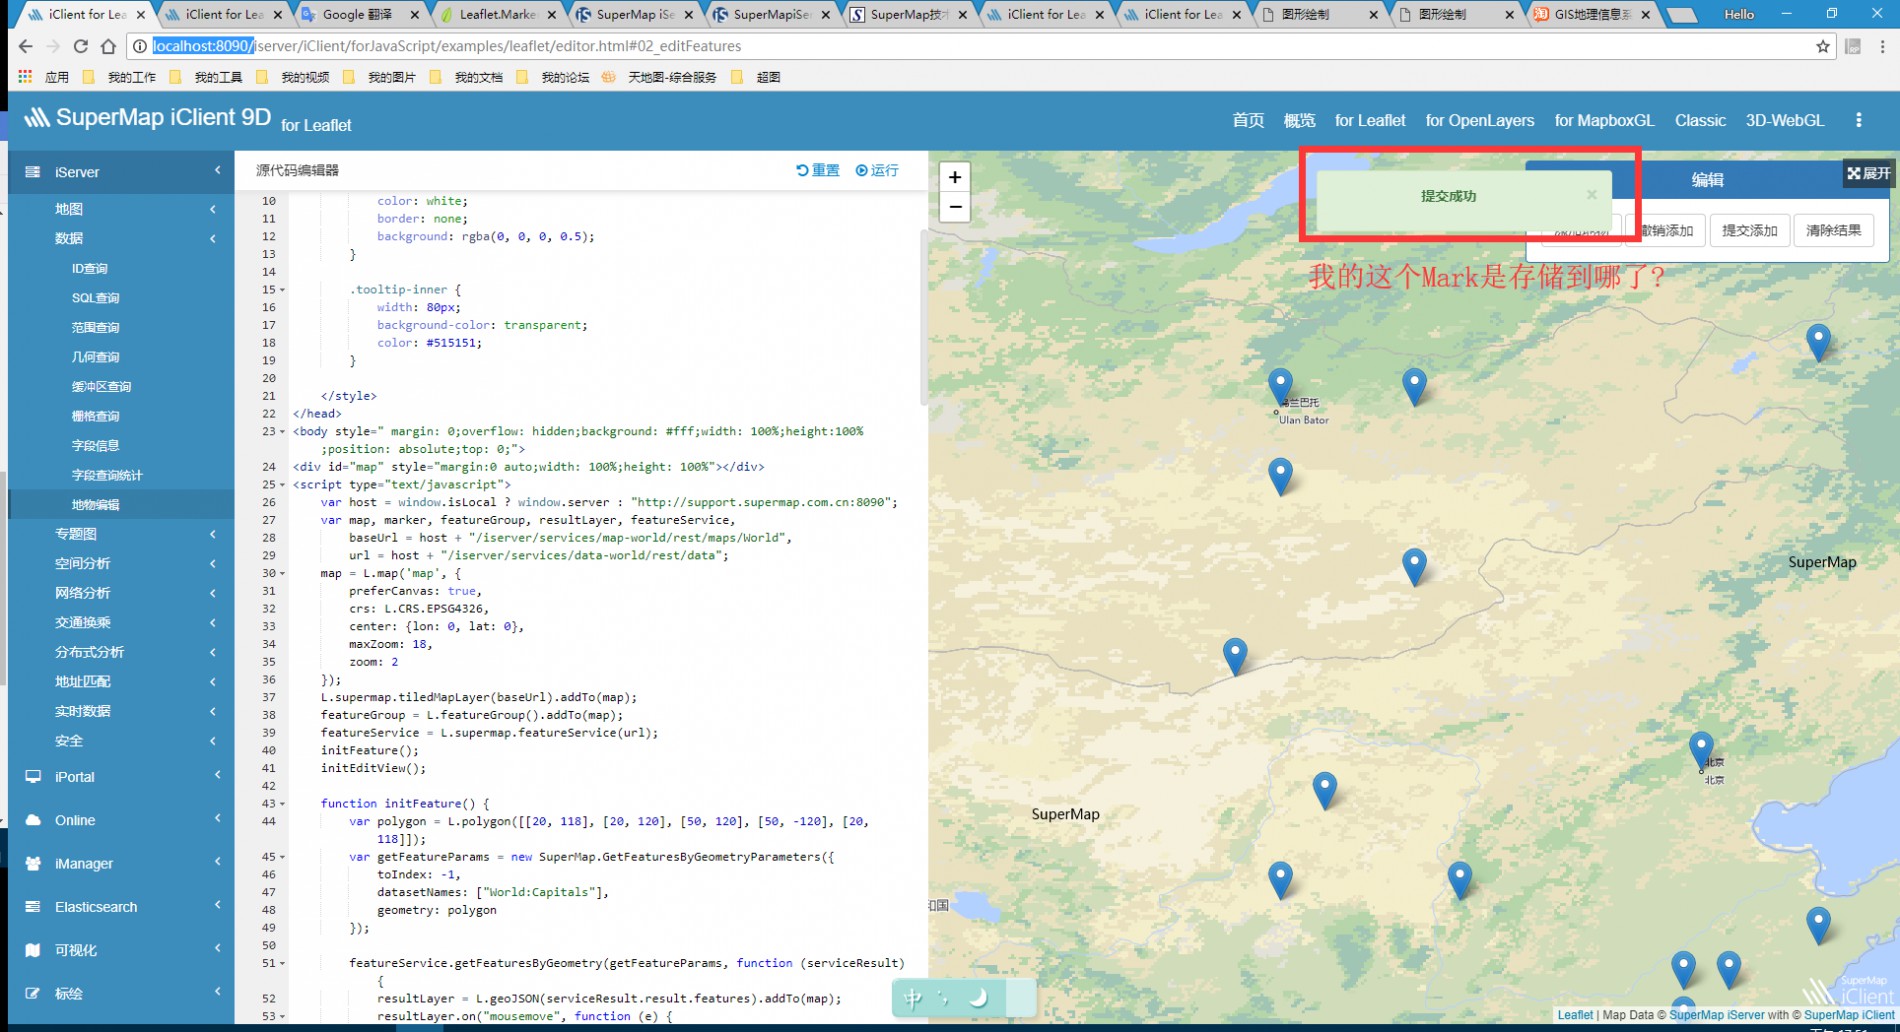
Task: Collapse the 数据 sidebar group
Action: pyautogui.click(x=121, y=238)
